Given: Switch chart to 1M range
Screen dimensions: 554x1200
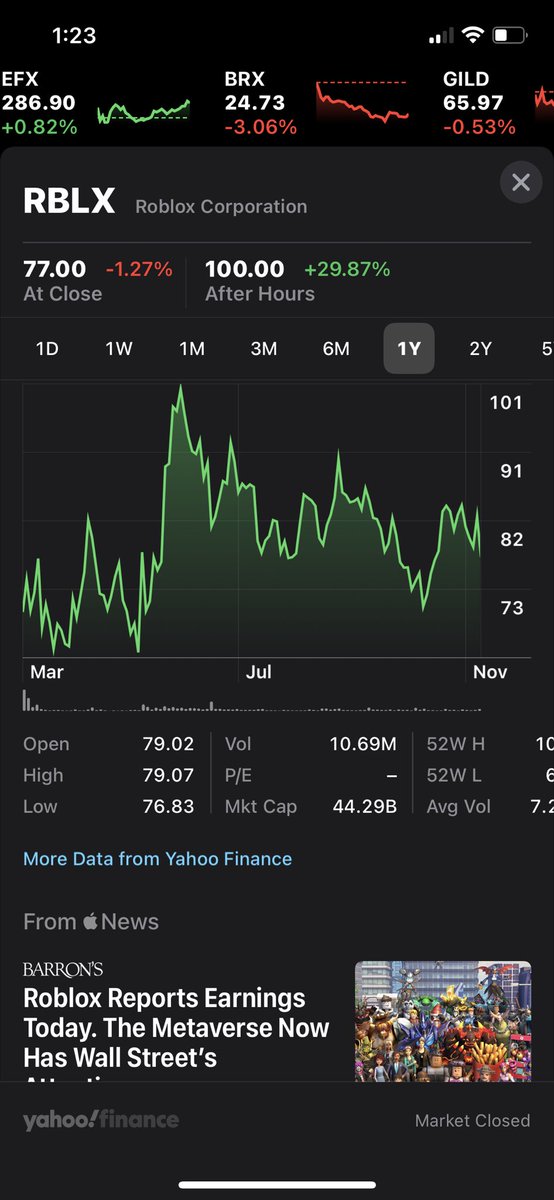Looking at the screenshot, I should (x=191, y=349).
